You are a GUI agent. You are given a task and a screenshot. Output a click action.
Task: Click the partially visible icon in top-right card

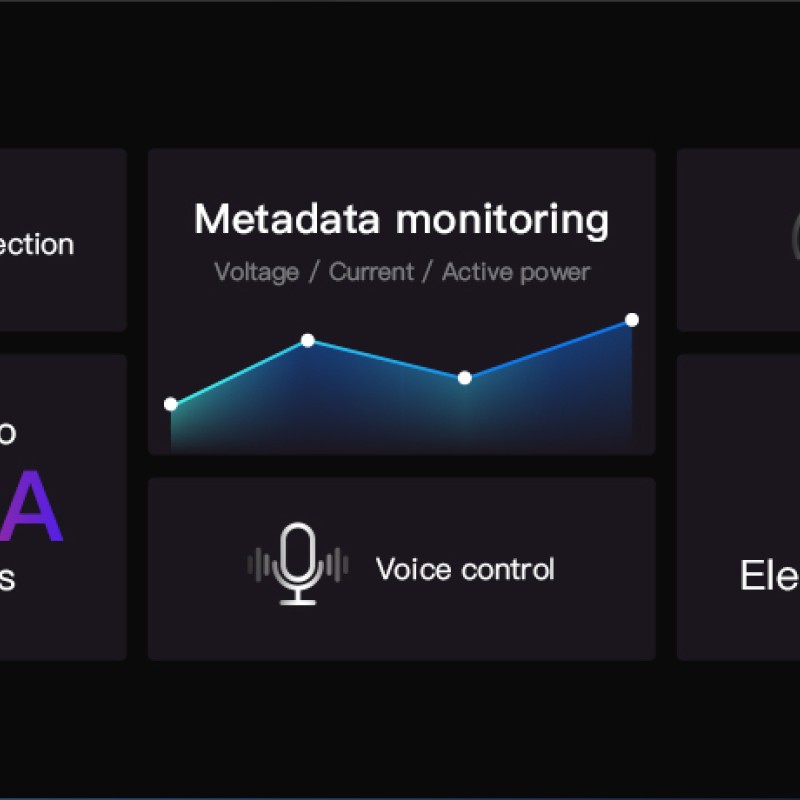point(795,238)
